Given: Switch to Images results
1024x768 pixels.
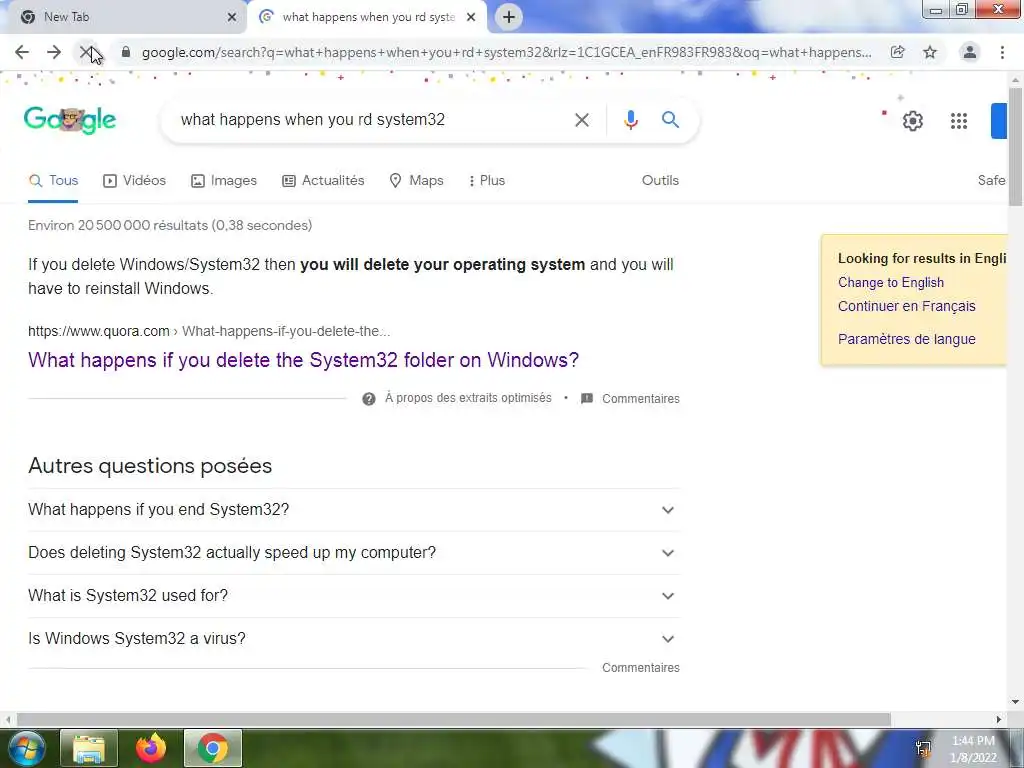Looking at the screenshot, I should point(224,181).
